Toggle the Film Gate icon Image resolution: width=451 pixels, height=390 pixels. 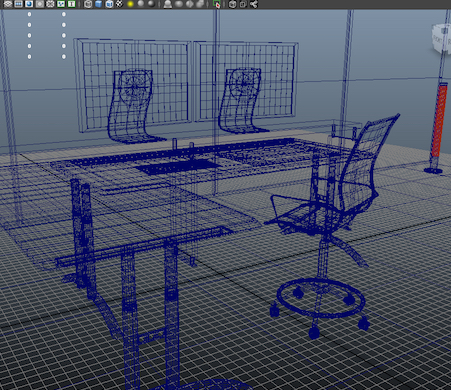point(18,4)
